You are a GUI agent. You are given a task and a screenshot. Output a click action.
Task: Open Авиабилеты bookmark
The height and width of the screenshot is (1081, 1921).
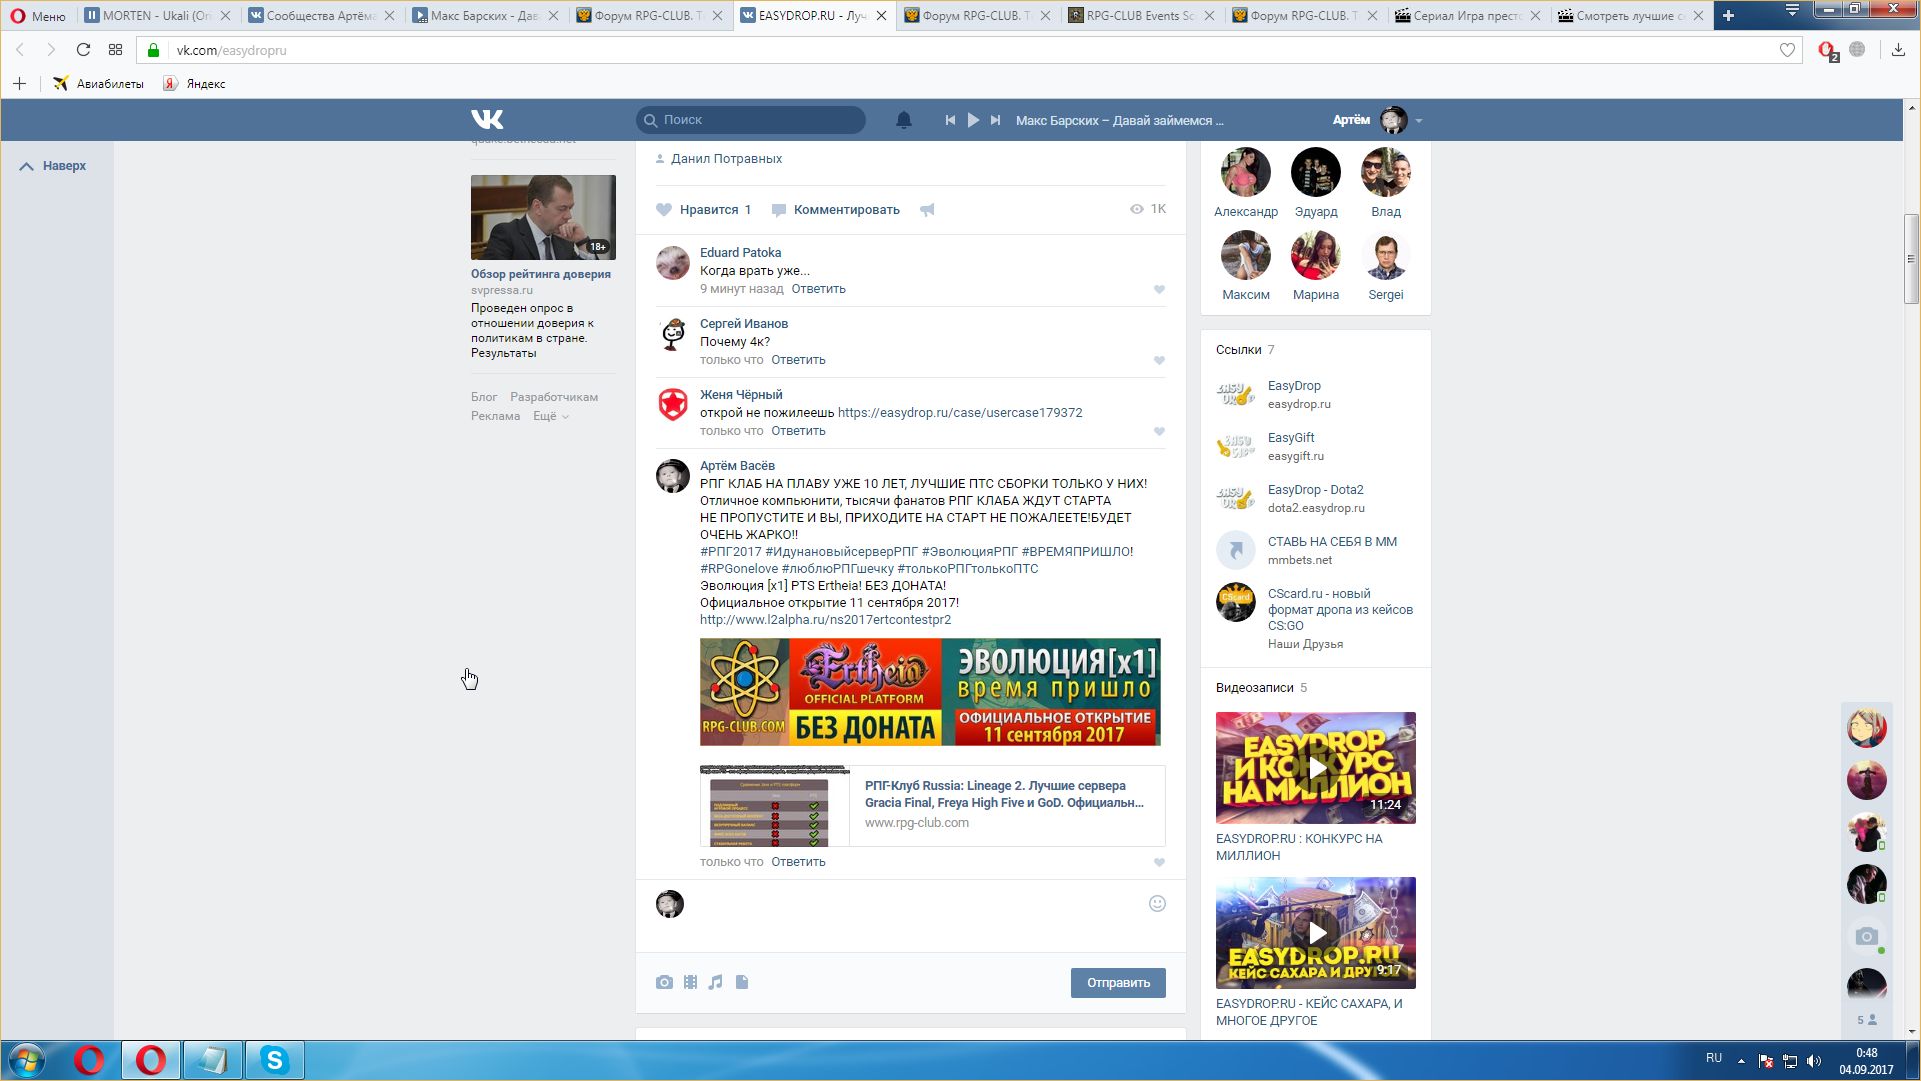coord(98,84)
